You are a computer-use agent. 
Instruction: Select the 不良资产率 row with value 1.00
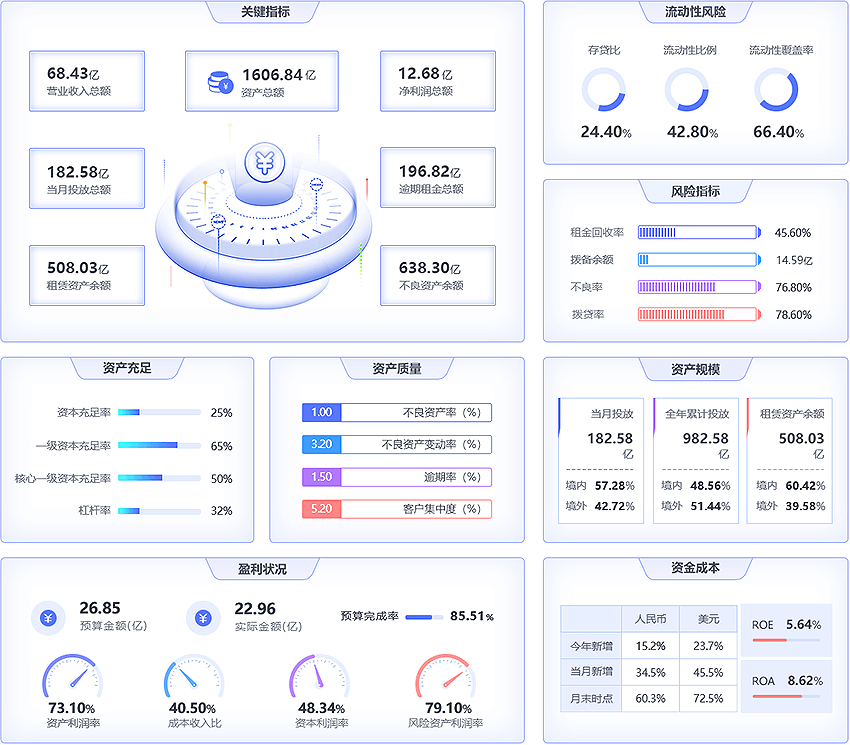(397, 412)
